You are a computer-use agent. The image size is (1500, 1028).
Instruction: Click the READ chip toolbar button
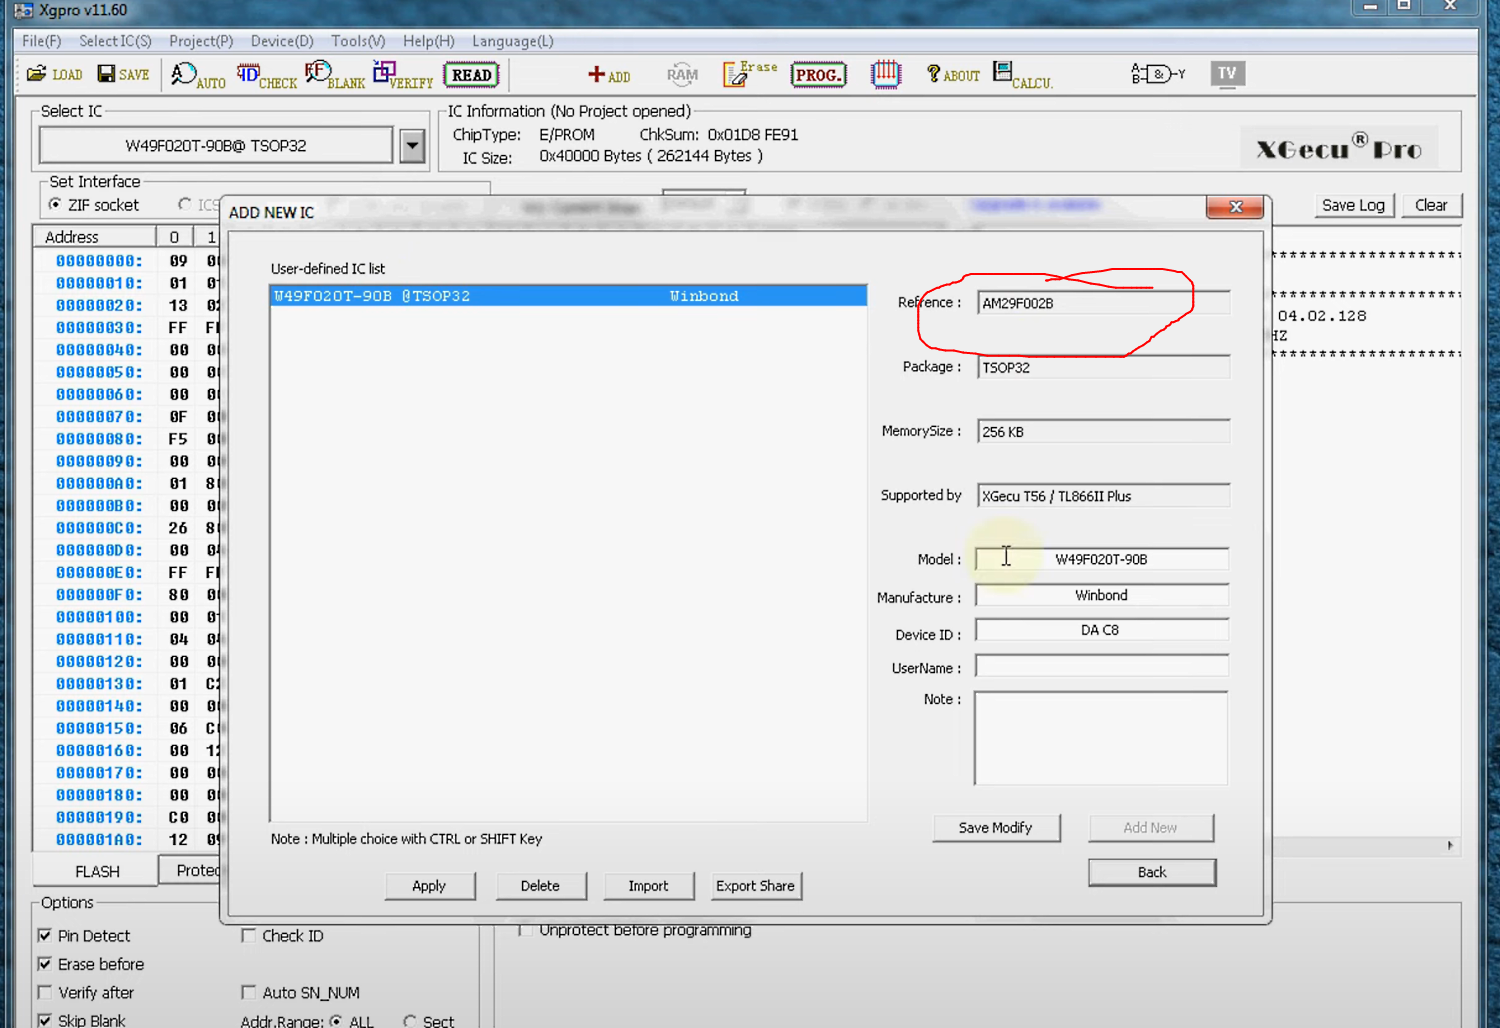[x=471, y=75]
